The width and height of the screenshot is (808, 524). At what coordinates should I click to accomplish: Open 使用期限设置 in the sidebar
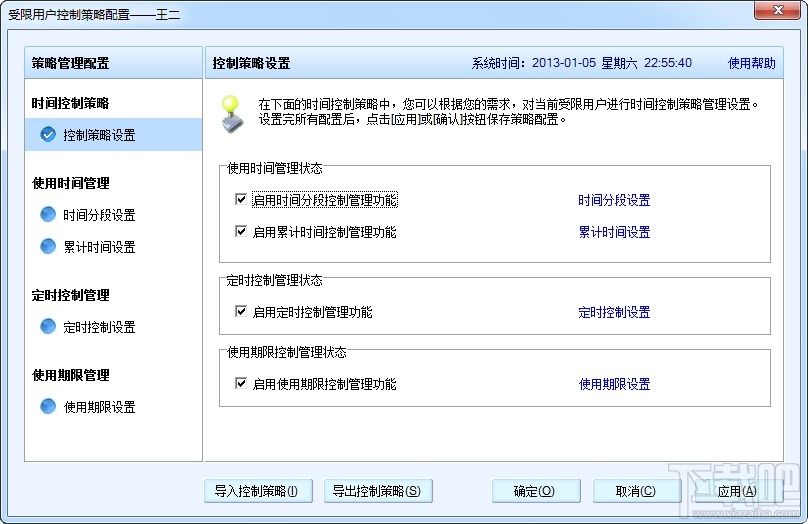pos(99,407)
